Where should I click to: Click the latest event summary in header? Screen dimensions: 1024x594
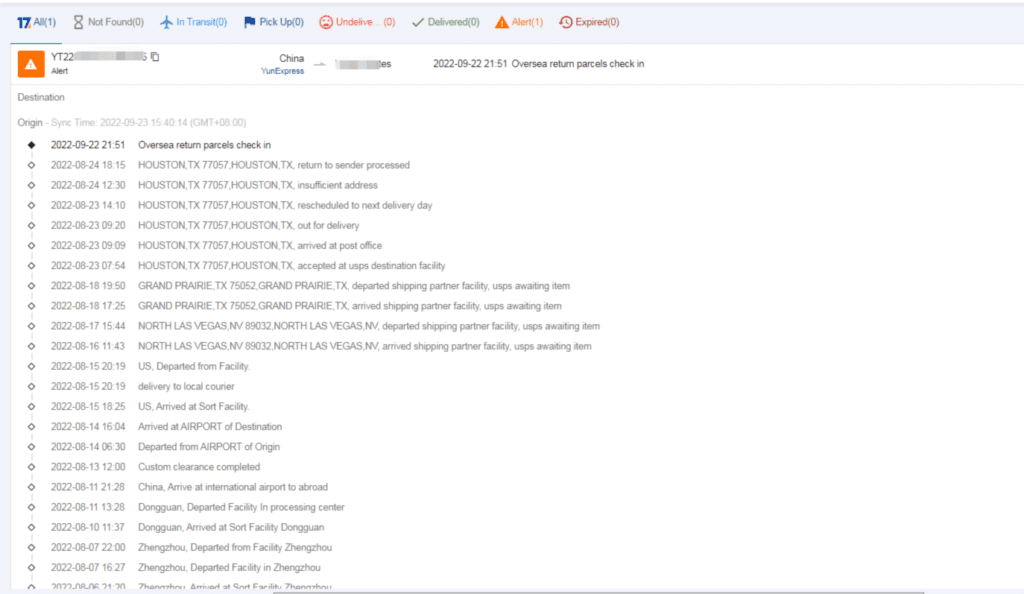(x=538, y=64)
